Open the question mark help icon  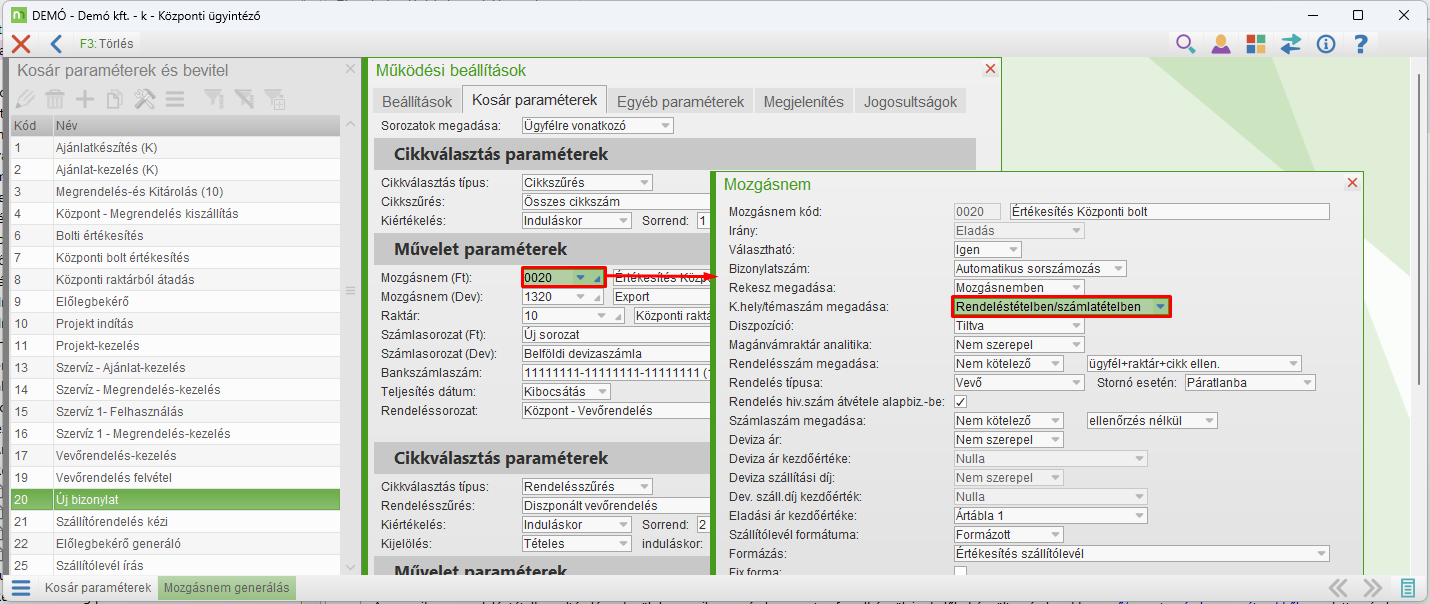(x=1360, y=44)
